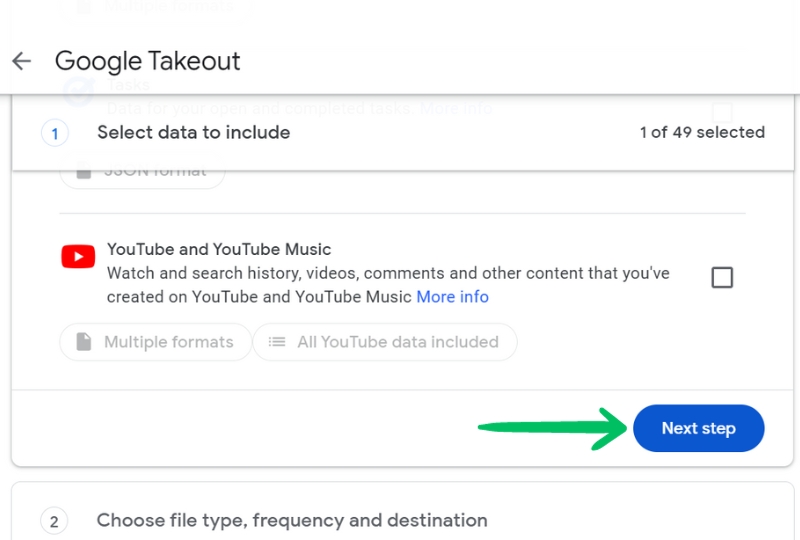Click the YouTube red play logo icon
The image size is (800, 540).
point(78,256)
